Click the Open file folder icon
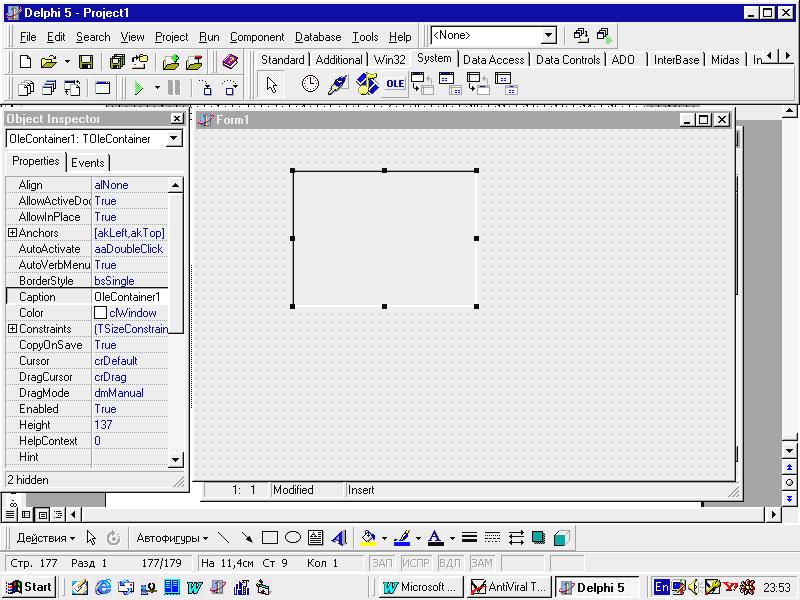 coord(49,62)
